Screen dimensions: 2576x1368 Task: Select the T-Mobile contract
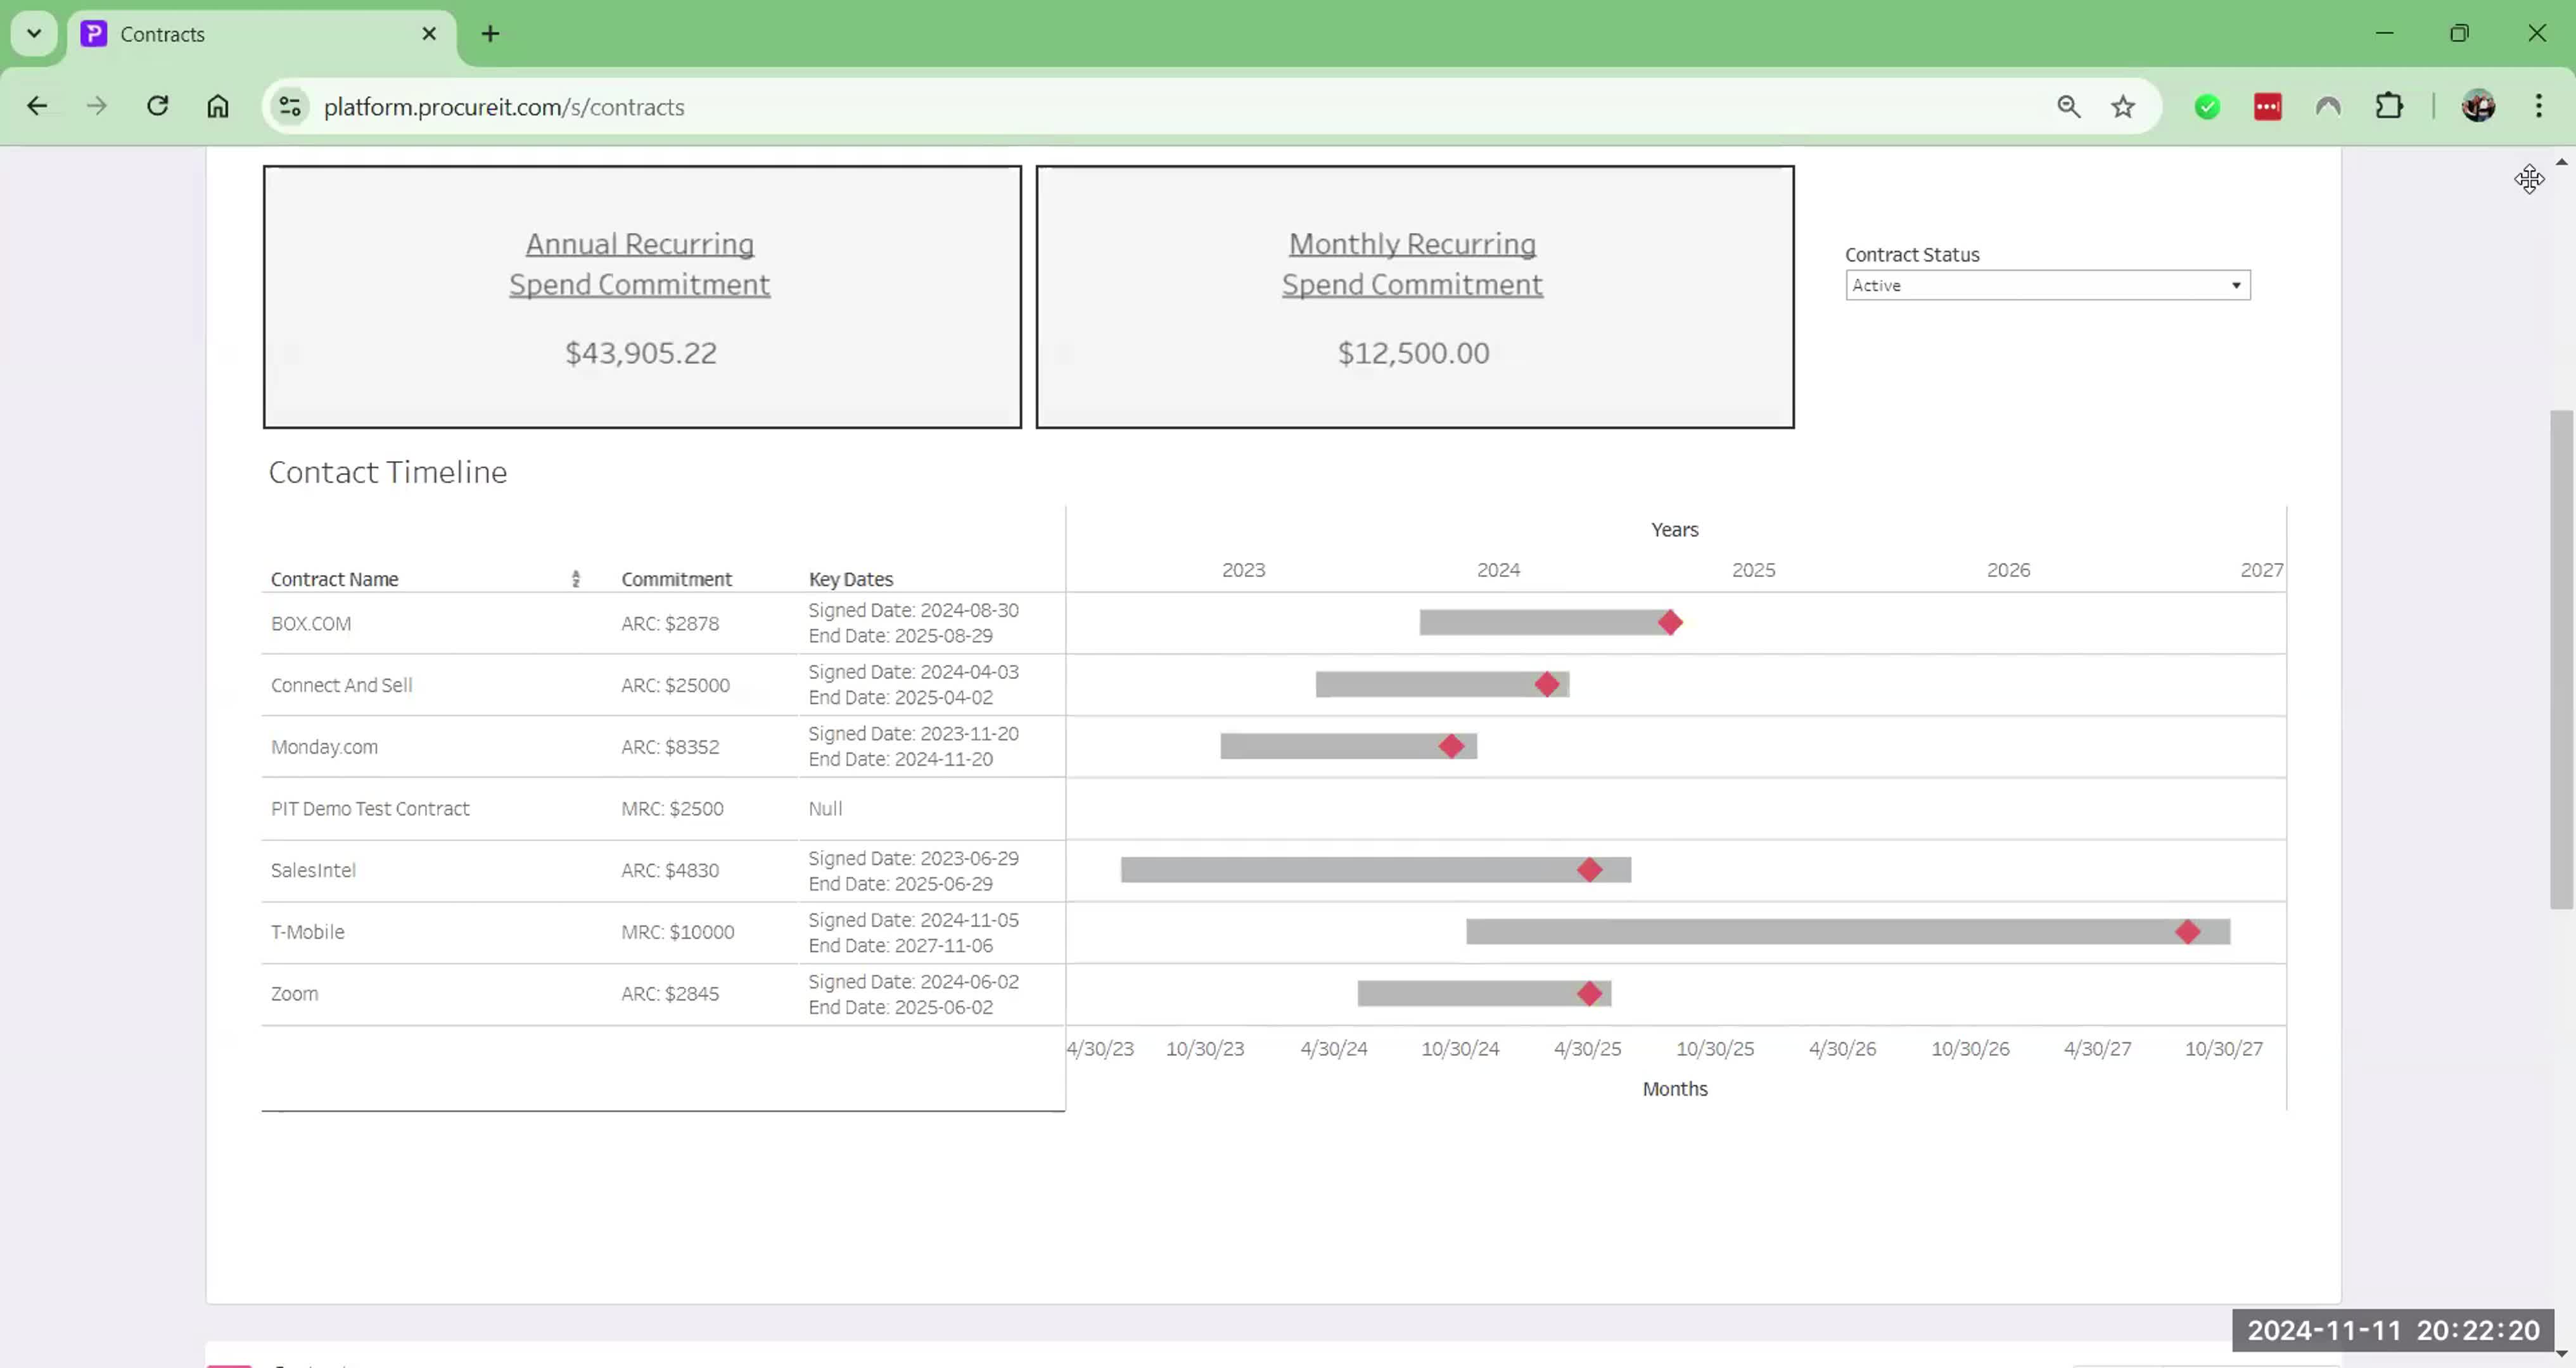coord(307,933)
